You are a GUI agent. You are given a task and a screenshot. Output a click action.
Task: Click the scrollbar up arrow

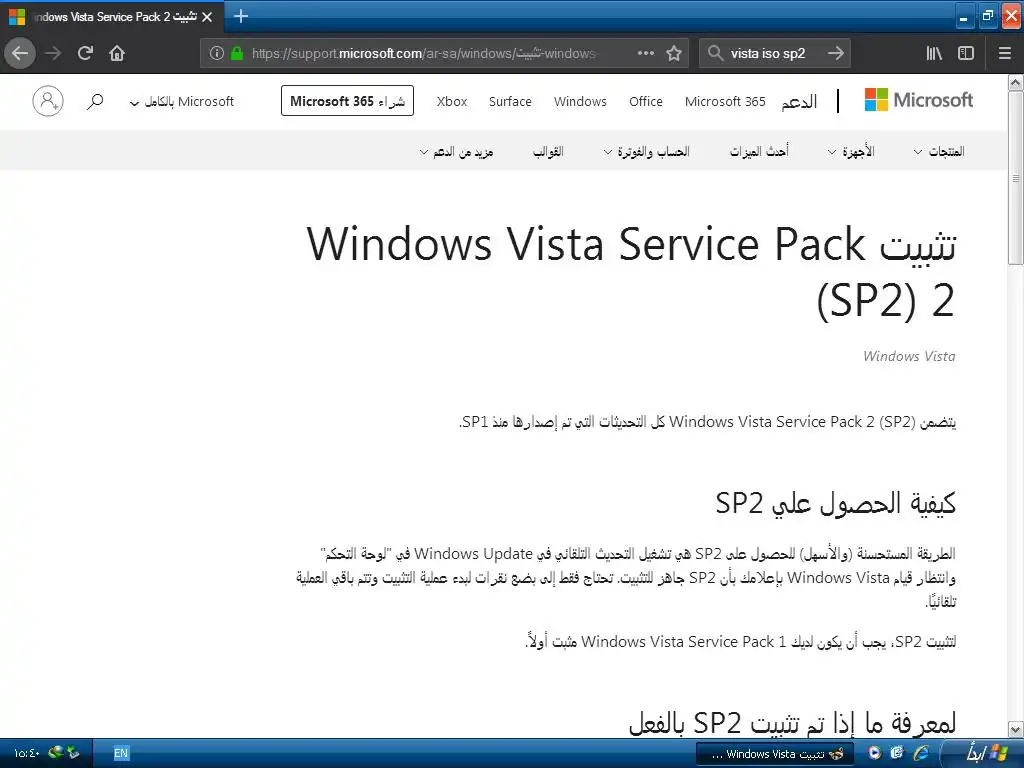coord(1015,82)
